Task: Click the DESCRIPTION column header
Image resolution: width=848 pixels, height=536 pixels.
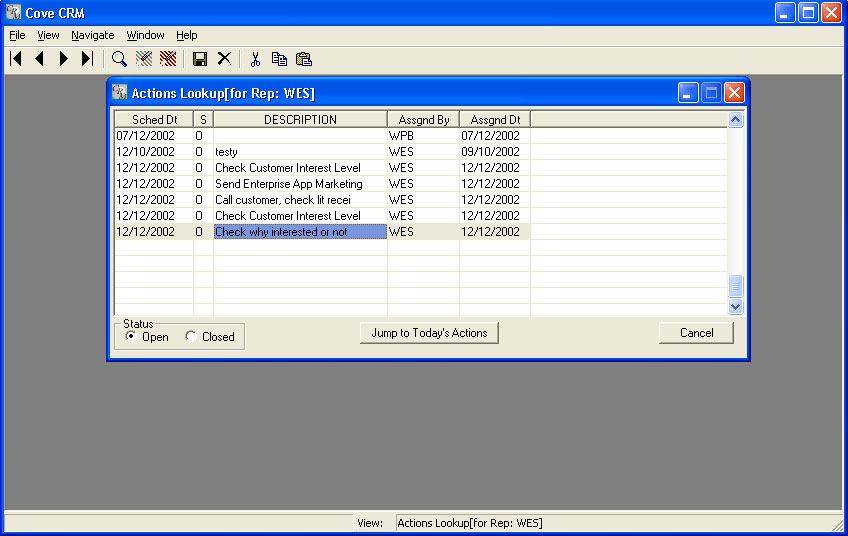Action: click(300, 120)
